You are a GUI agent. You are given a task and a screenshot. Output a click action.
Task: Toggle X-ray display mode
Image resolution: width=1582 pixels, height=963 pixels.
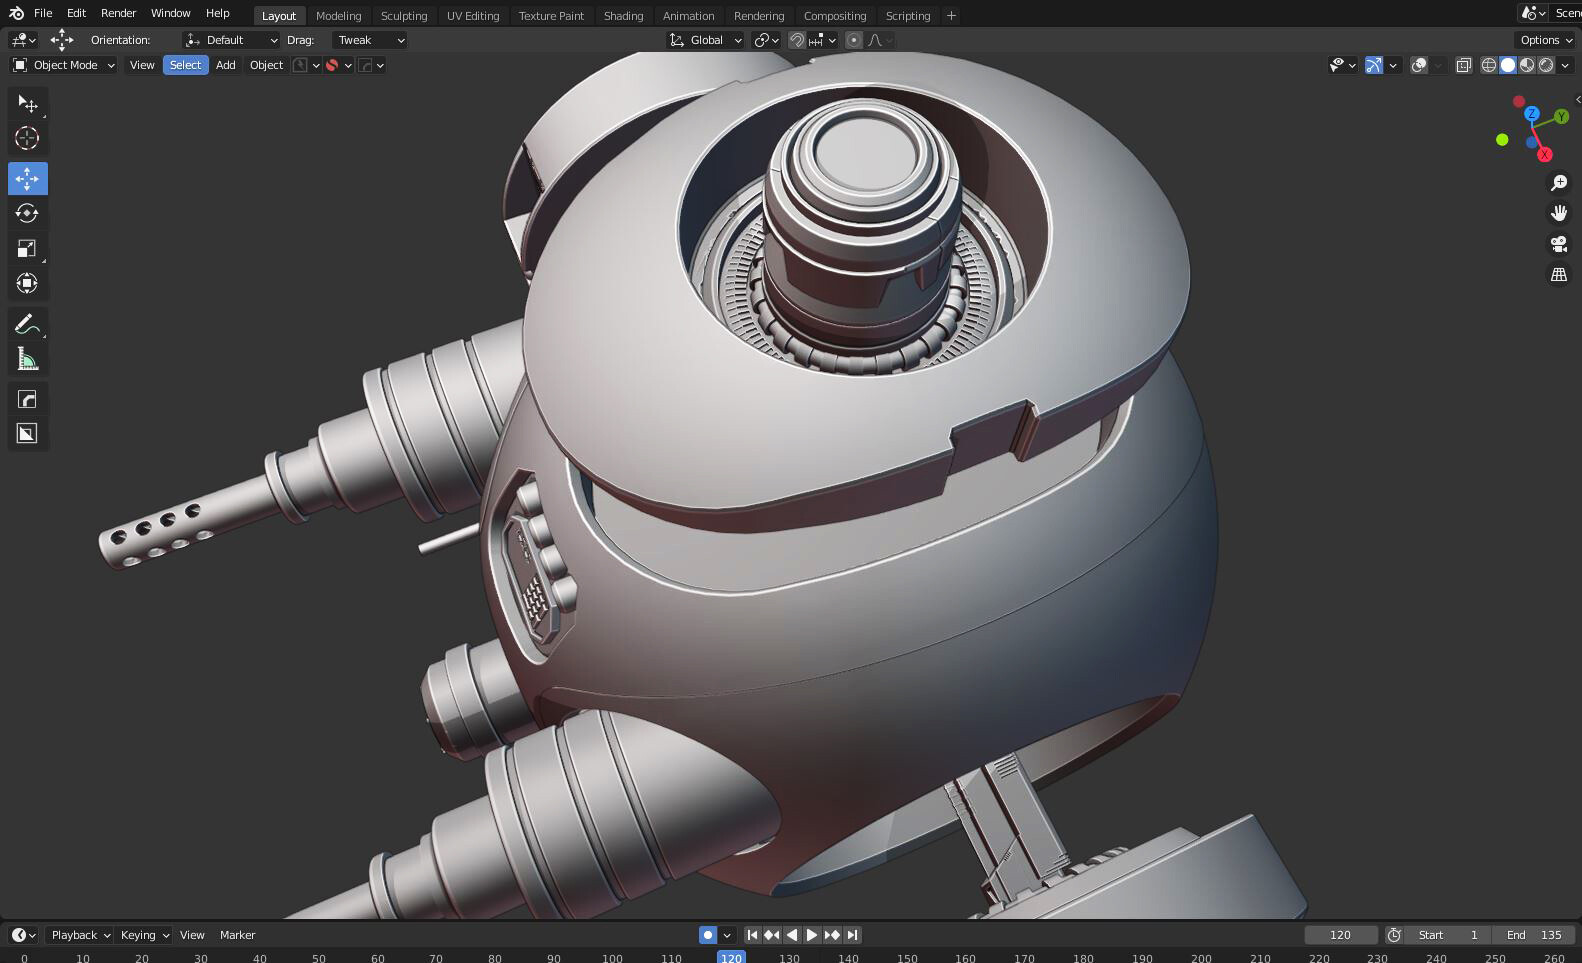1463,65
